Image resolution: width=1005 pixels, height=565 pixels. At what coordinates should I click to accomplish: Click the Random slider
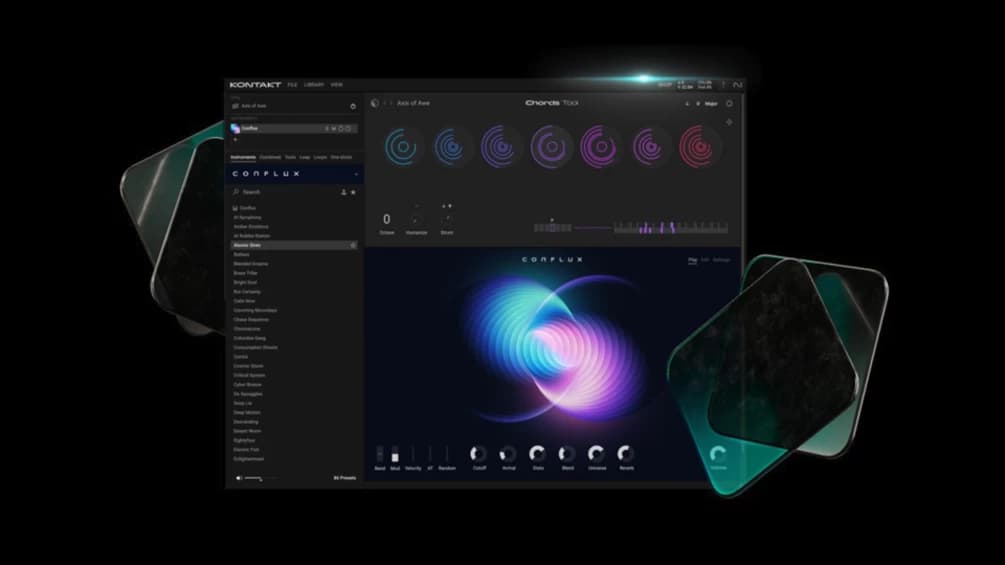447,454
